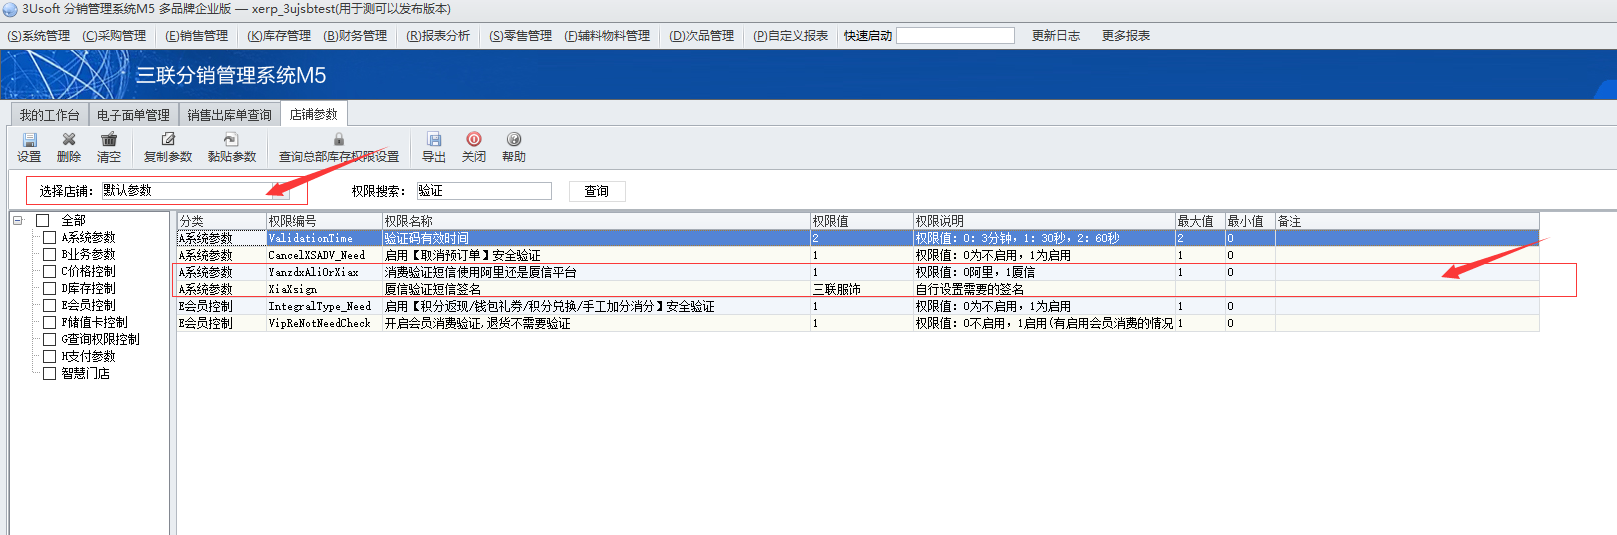Viewport: 1617px width, 535px height.
Task: Select the IntegralType_Need cell
Action: (x=324, y=306)
